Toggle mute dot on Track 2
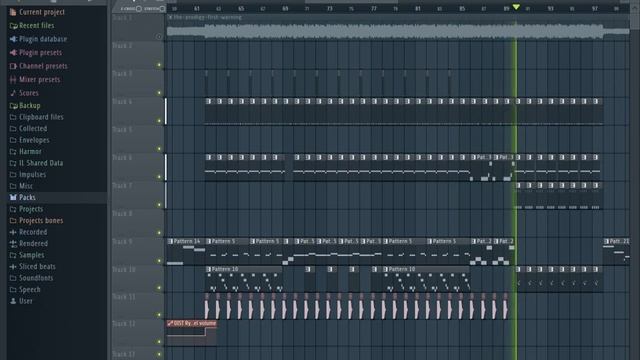The image size is (640, 360). point(159,65)
